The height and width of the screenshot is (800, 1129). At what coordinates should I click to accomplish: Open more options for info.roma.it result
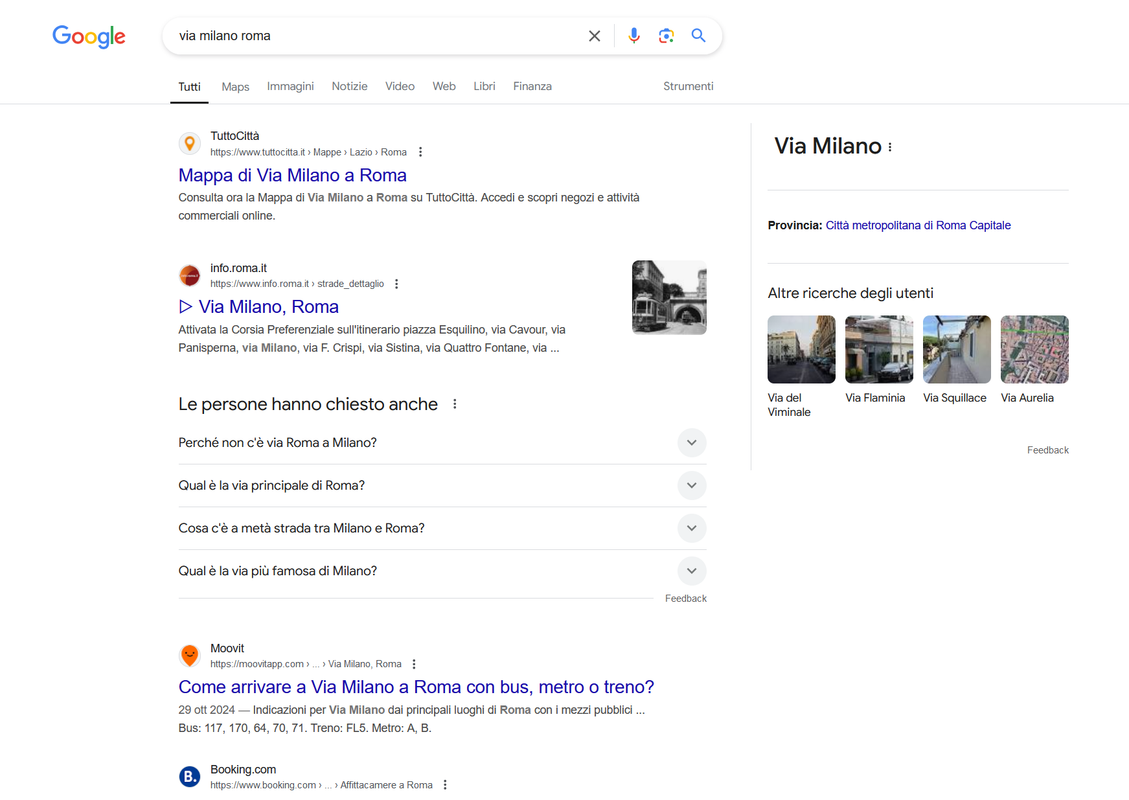point(397,284)
